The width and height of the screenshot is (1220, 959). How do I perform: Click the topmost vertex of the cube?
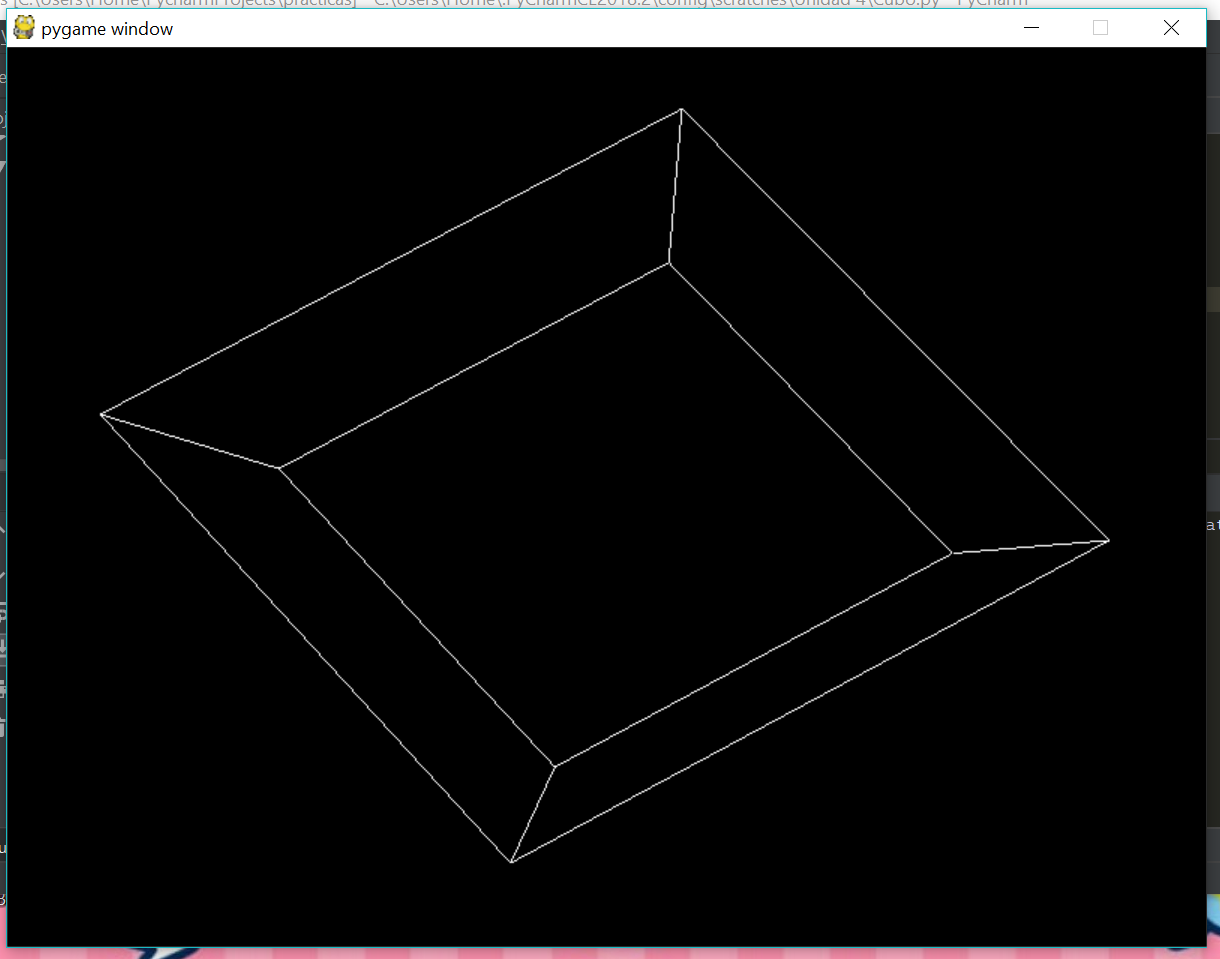pyautogui.click(x=681, y=110)
